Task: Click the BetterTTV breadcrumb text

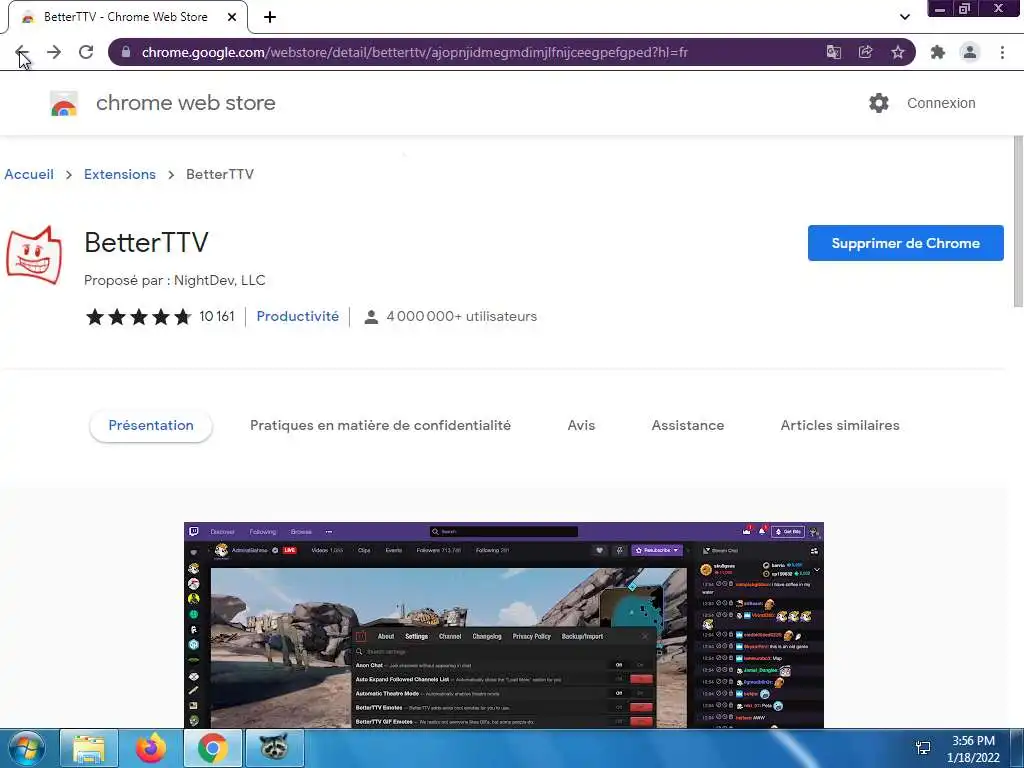Action: point(219,174)
